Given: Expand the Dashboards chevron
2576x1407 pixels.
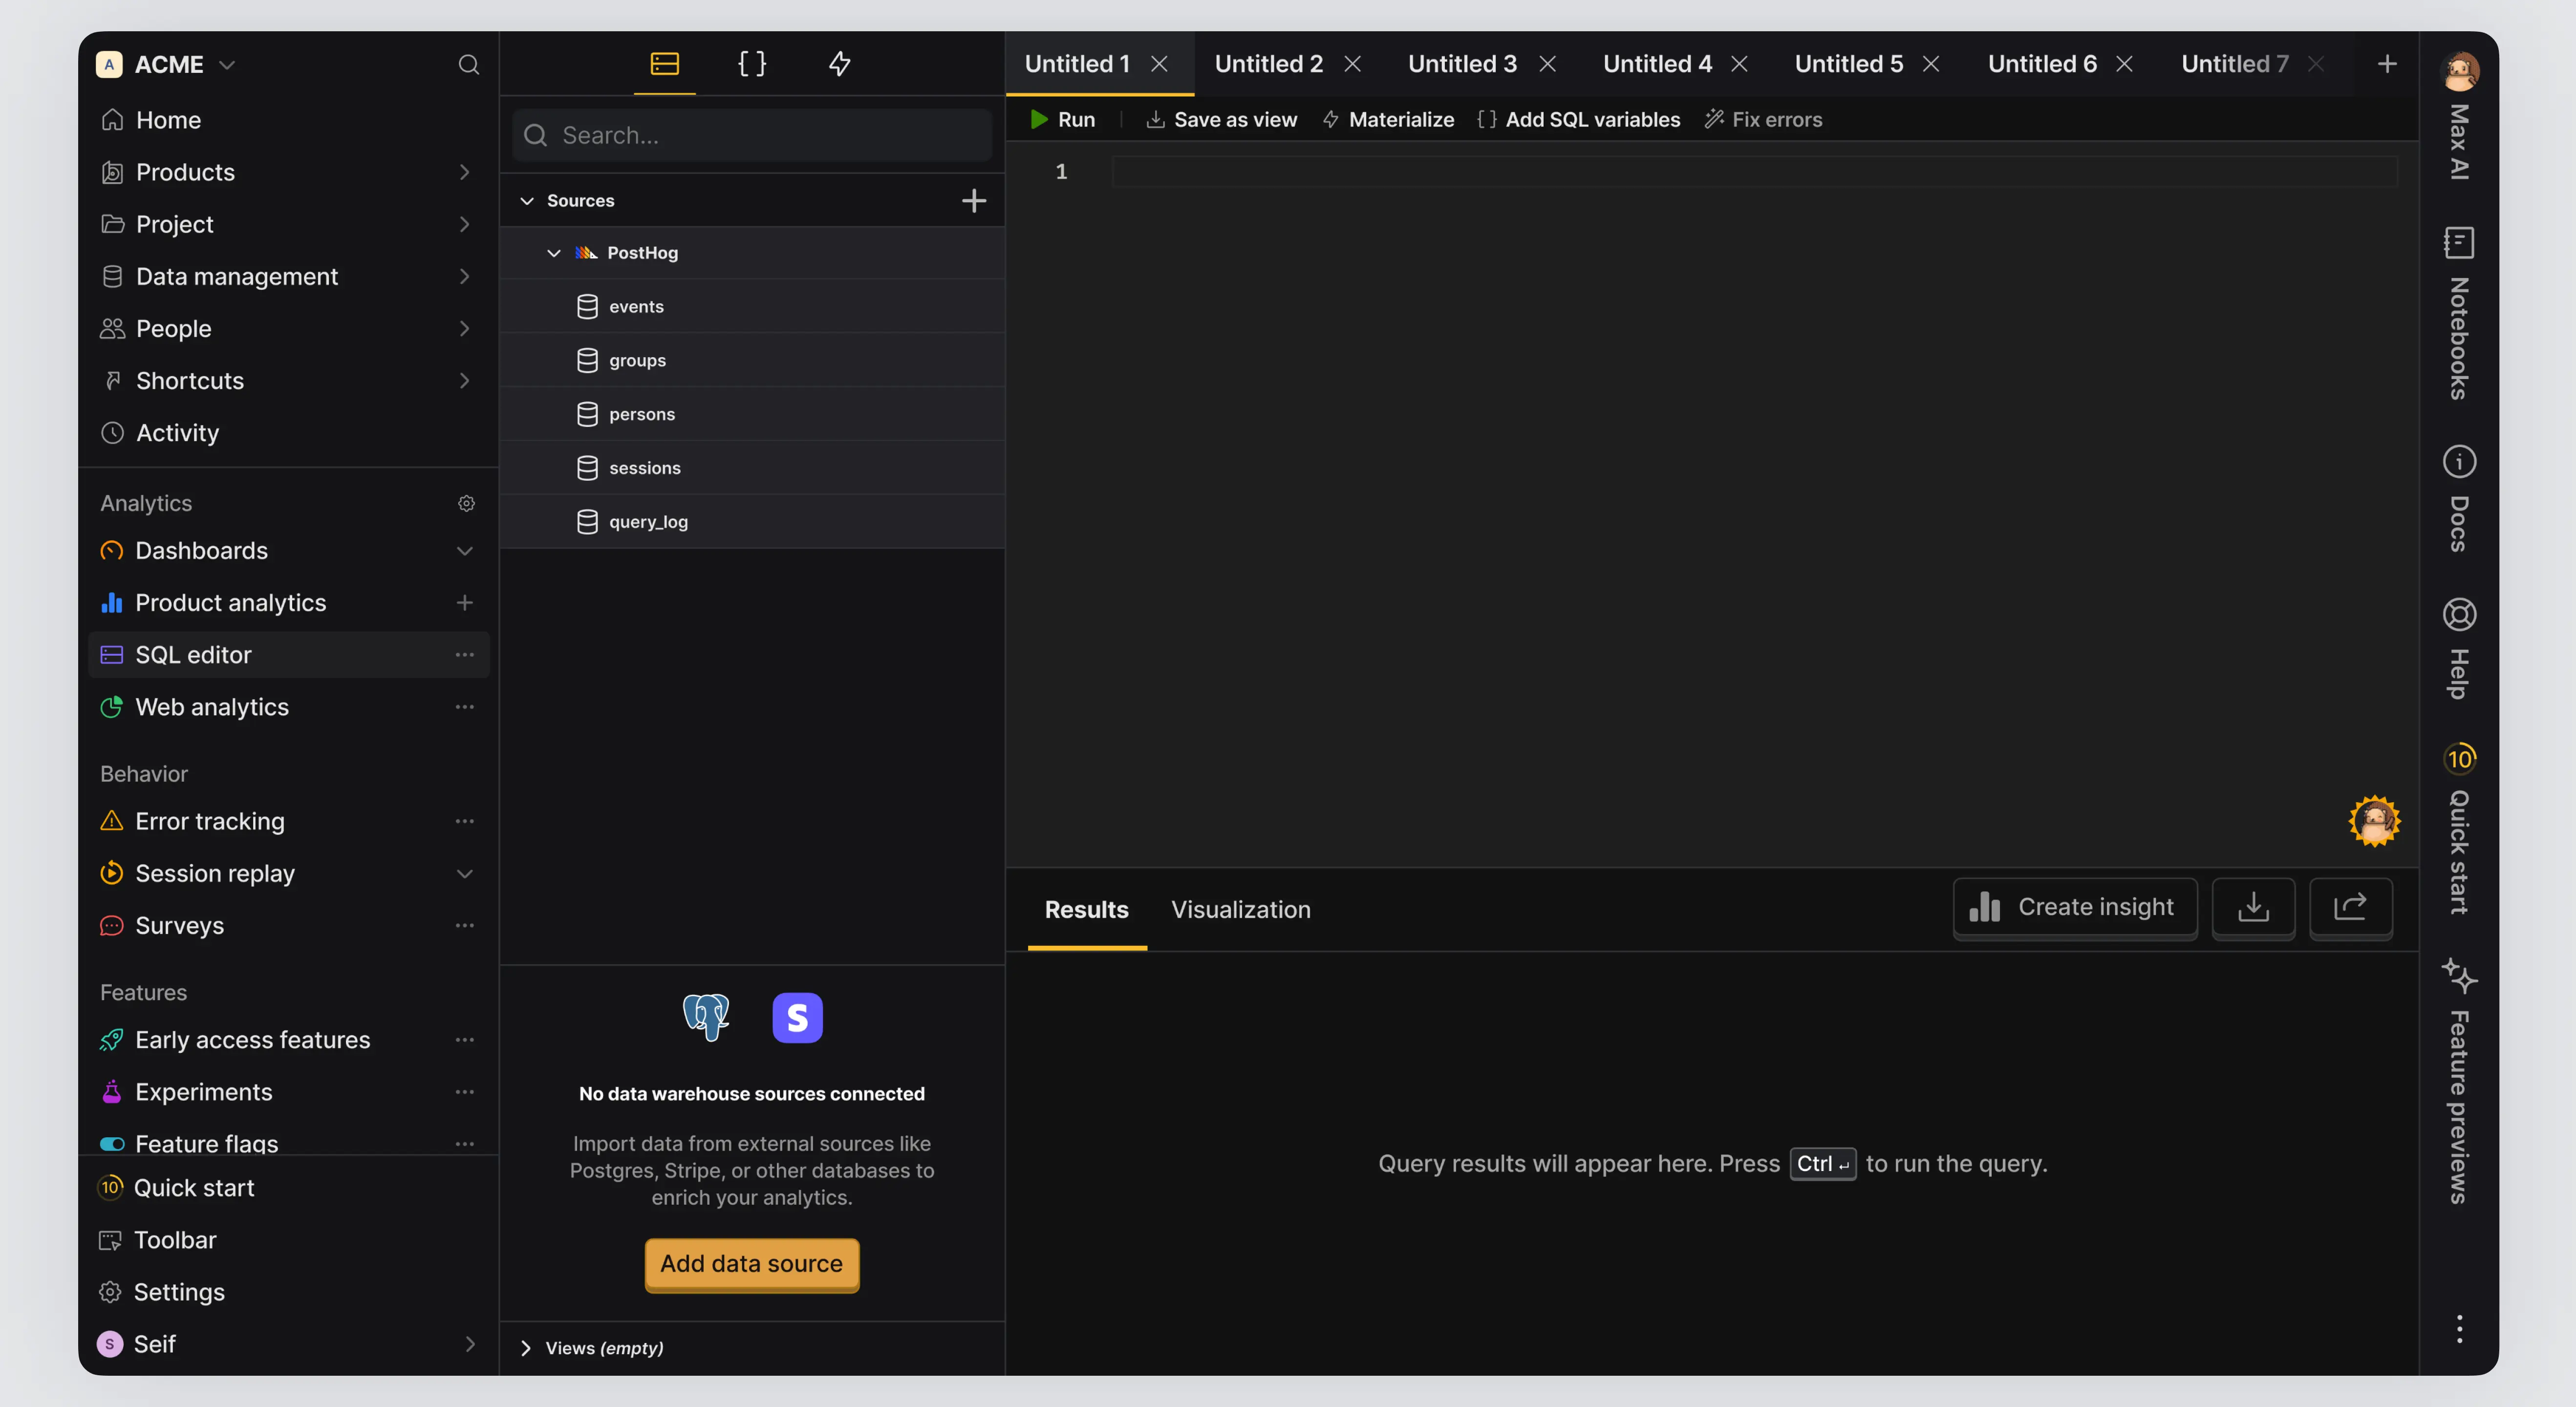Looking at the screenshot, I should [464, 551].
